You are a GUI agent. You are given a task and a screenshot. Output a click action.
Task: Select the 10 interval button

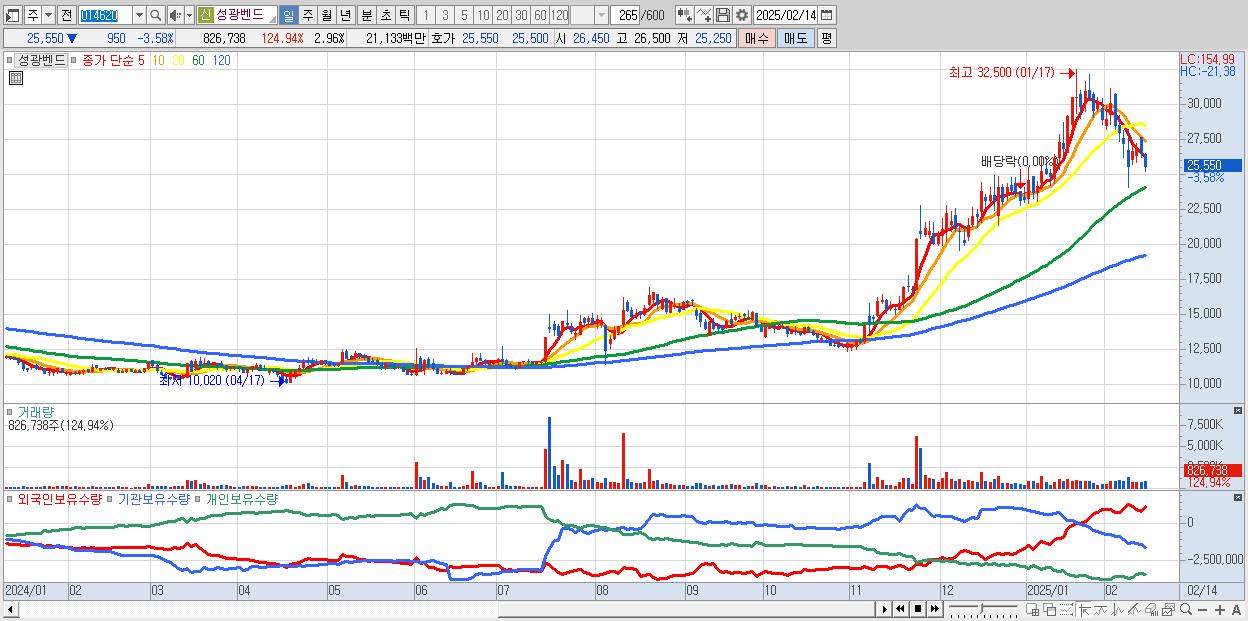pyautogui.click(x=483, y=15)
